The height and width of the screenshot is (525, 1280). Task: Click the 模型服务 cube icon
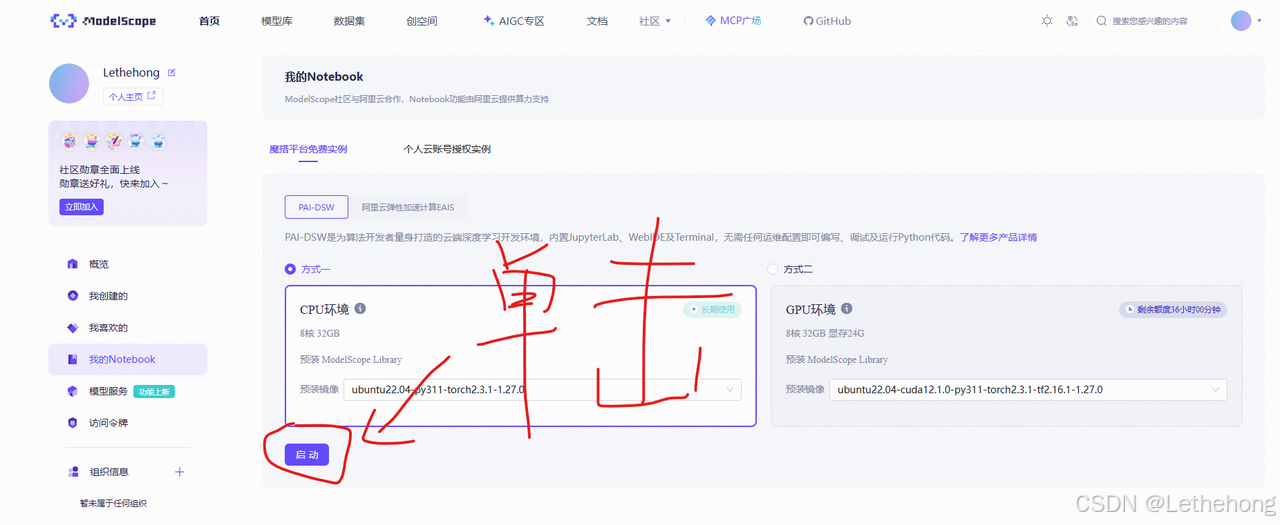[x=72, y=391]
